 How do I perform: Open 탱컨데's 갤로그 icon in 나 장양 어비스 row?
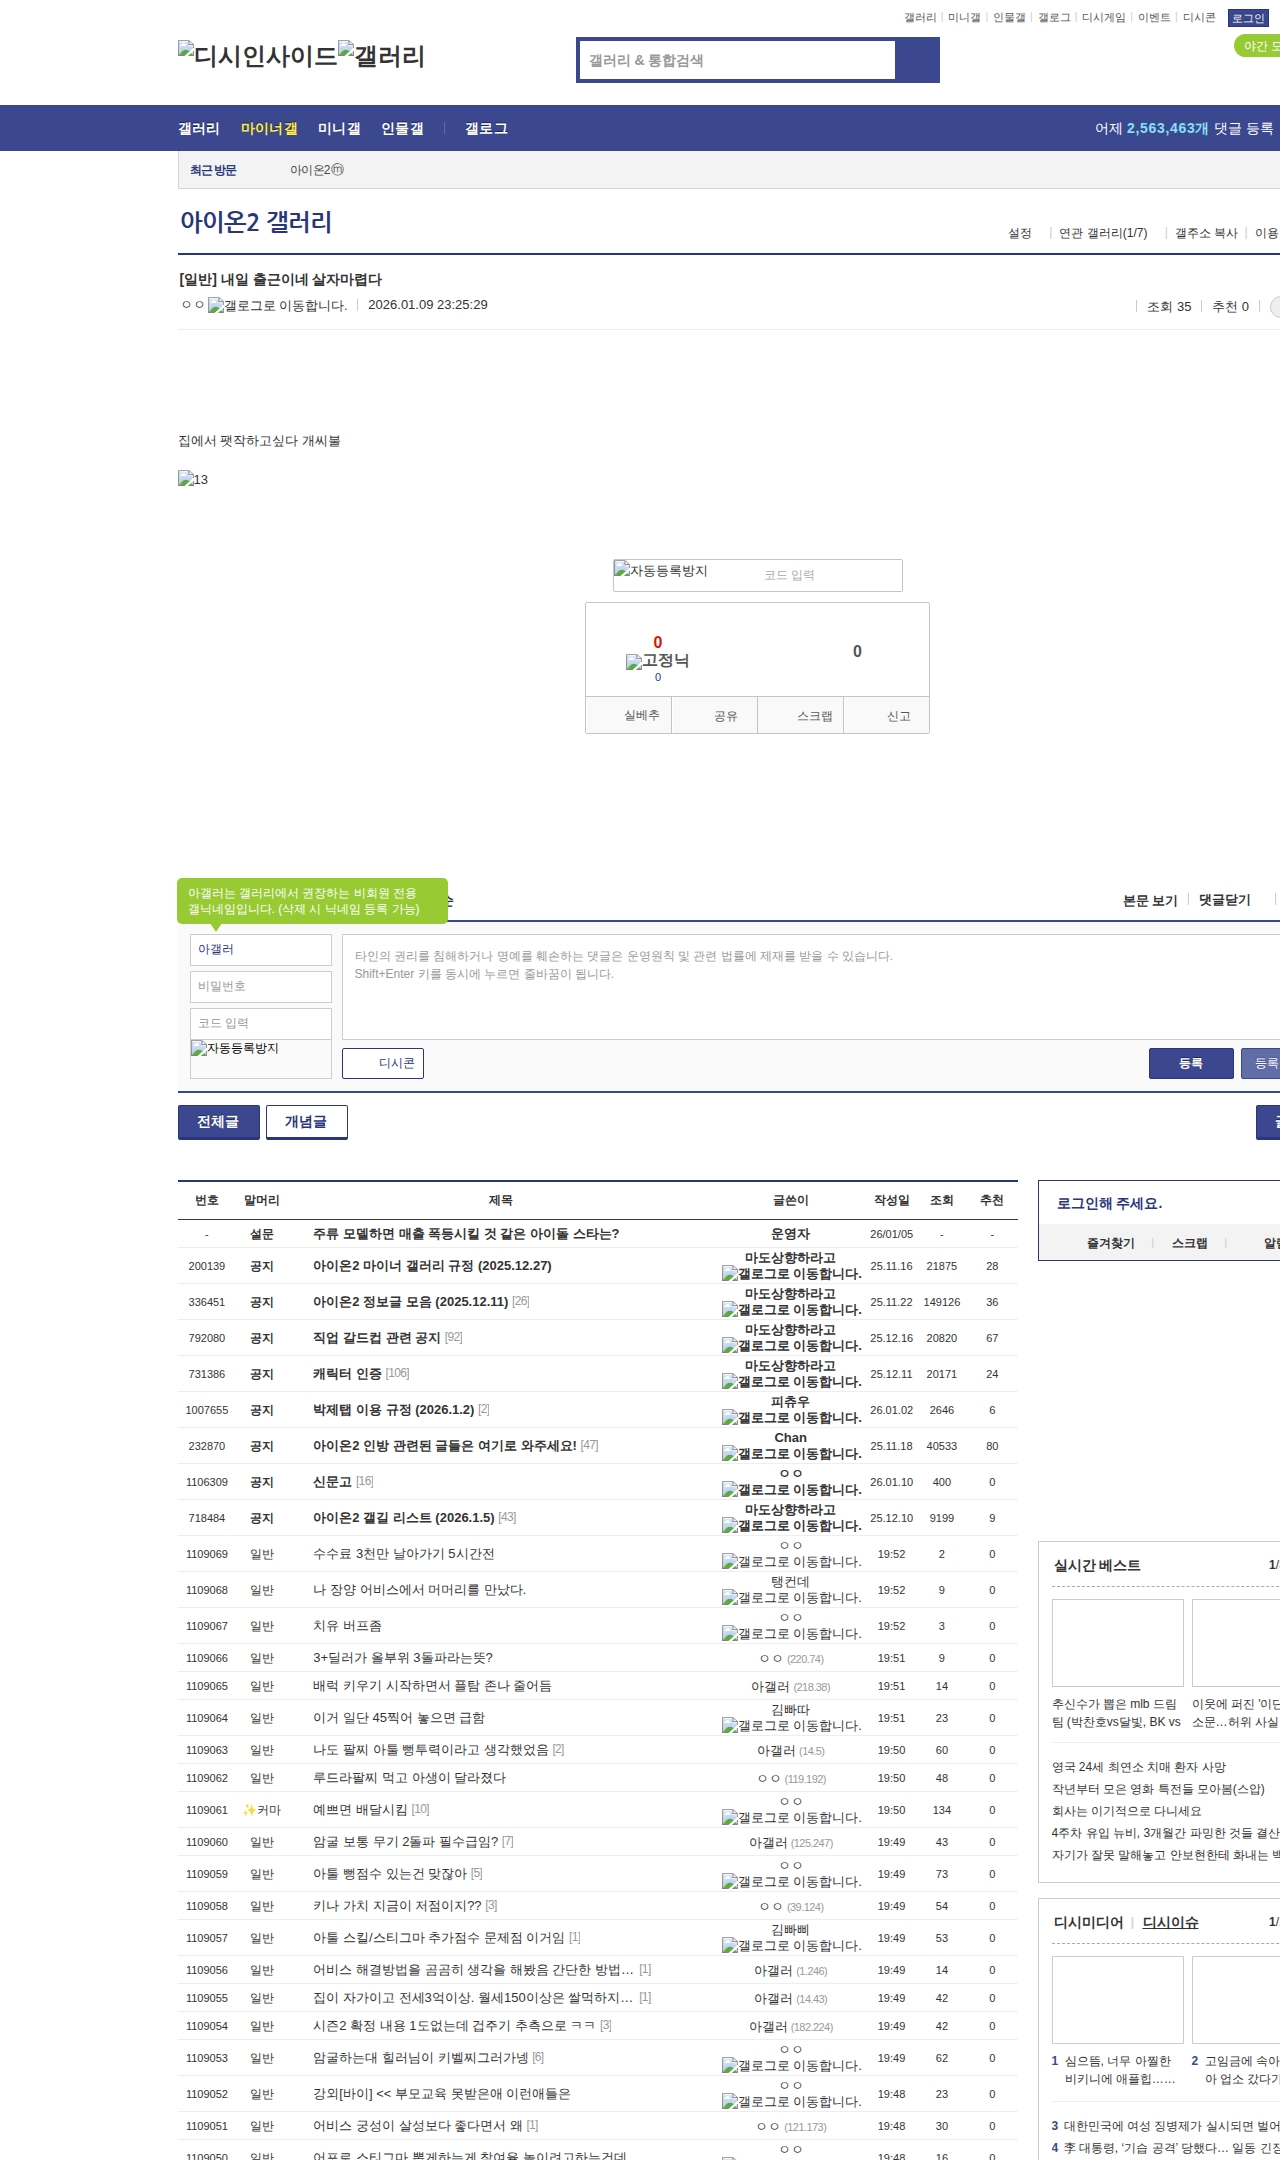coord(791,1598)
